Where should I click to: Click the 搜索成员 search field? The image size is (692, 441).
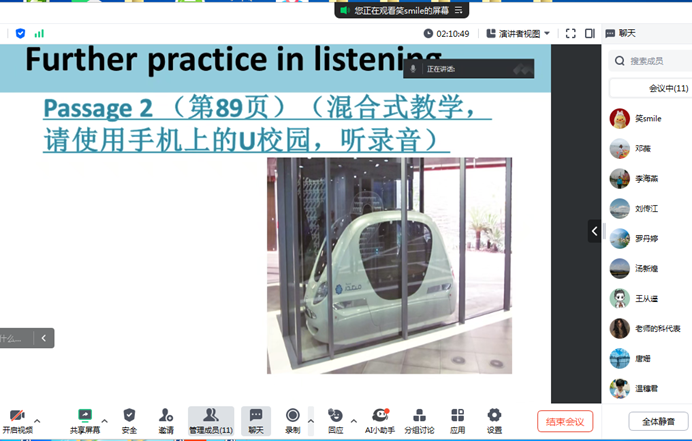click(x=652, y=61)
